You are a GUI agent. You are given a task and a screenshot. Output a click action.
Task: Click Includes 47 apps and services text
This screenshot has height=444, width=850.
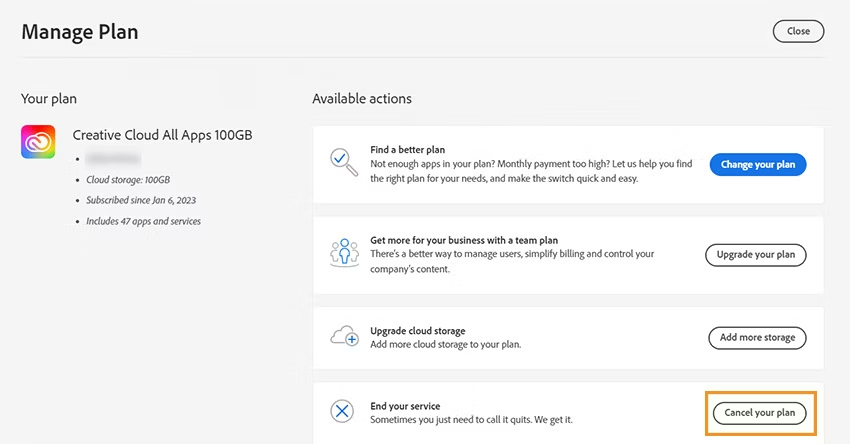[x=144, y=221]
